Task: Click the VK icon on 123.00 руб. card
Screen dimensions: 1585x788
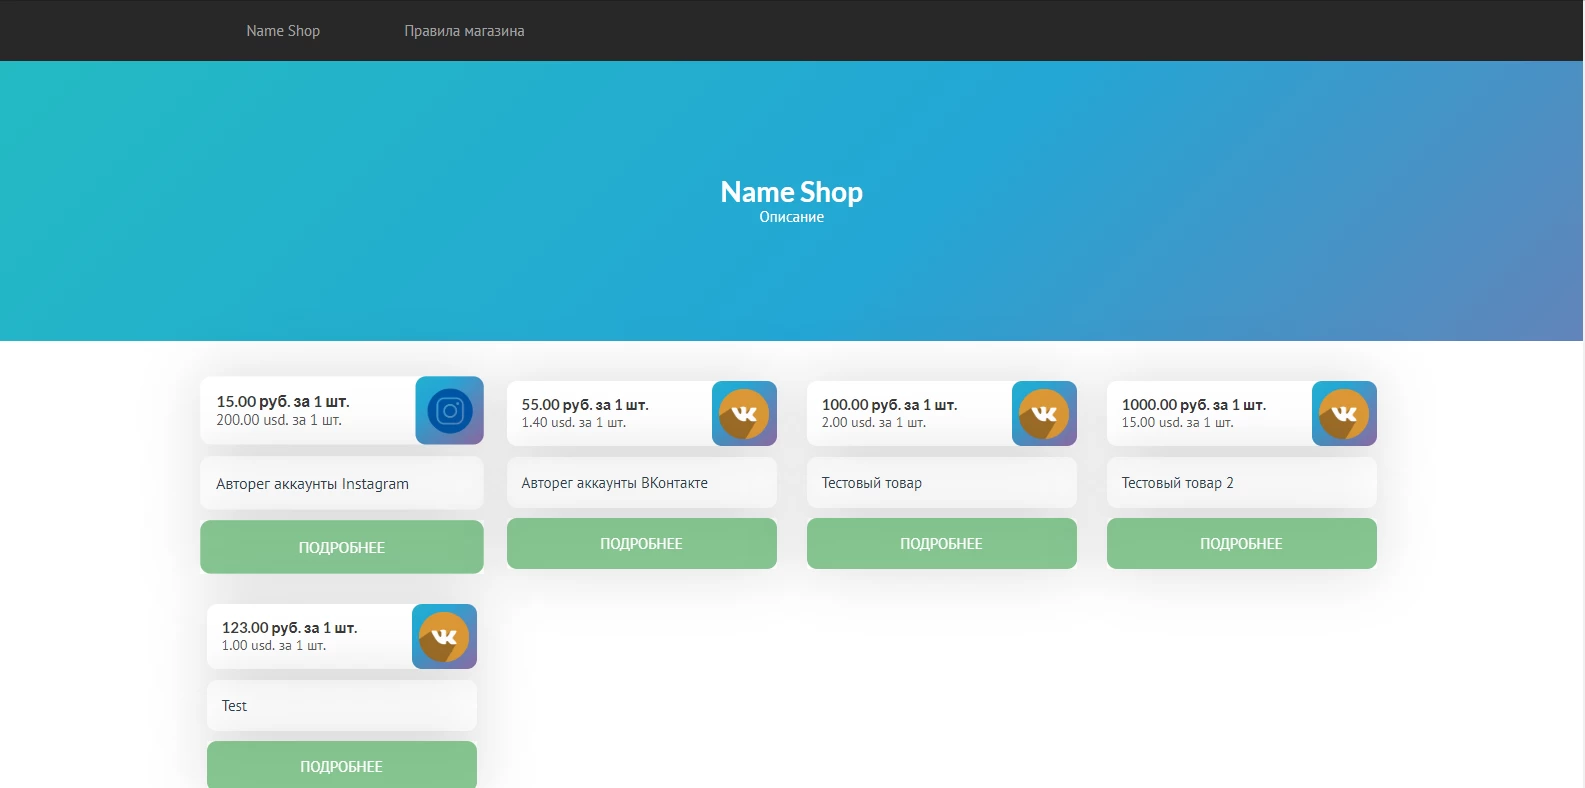Action: (444, 636)
